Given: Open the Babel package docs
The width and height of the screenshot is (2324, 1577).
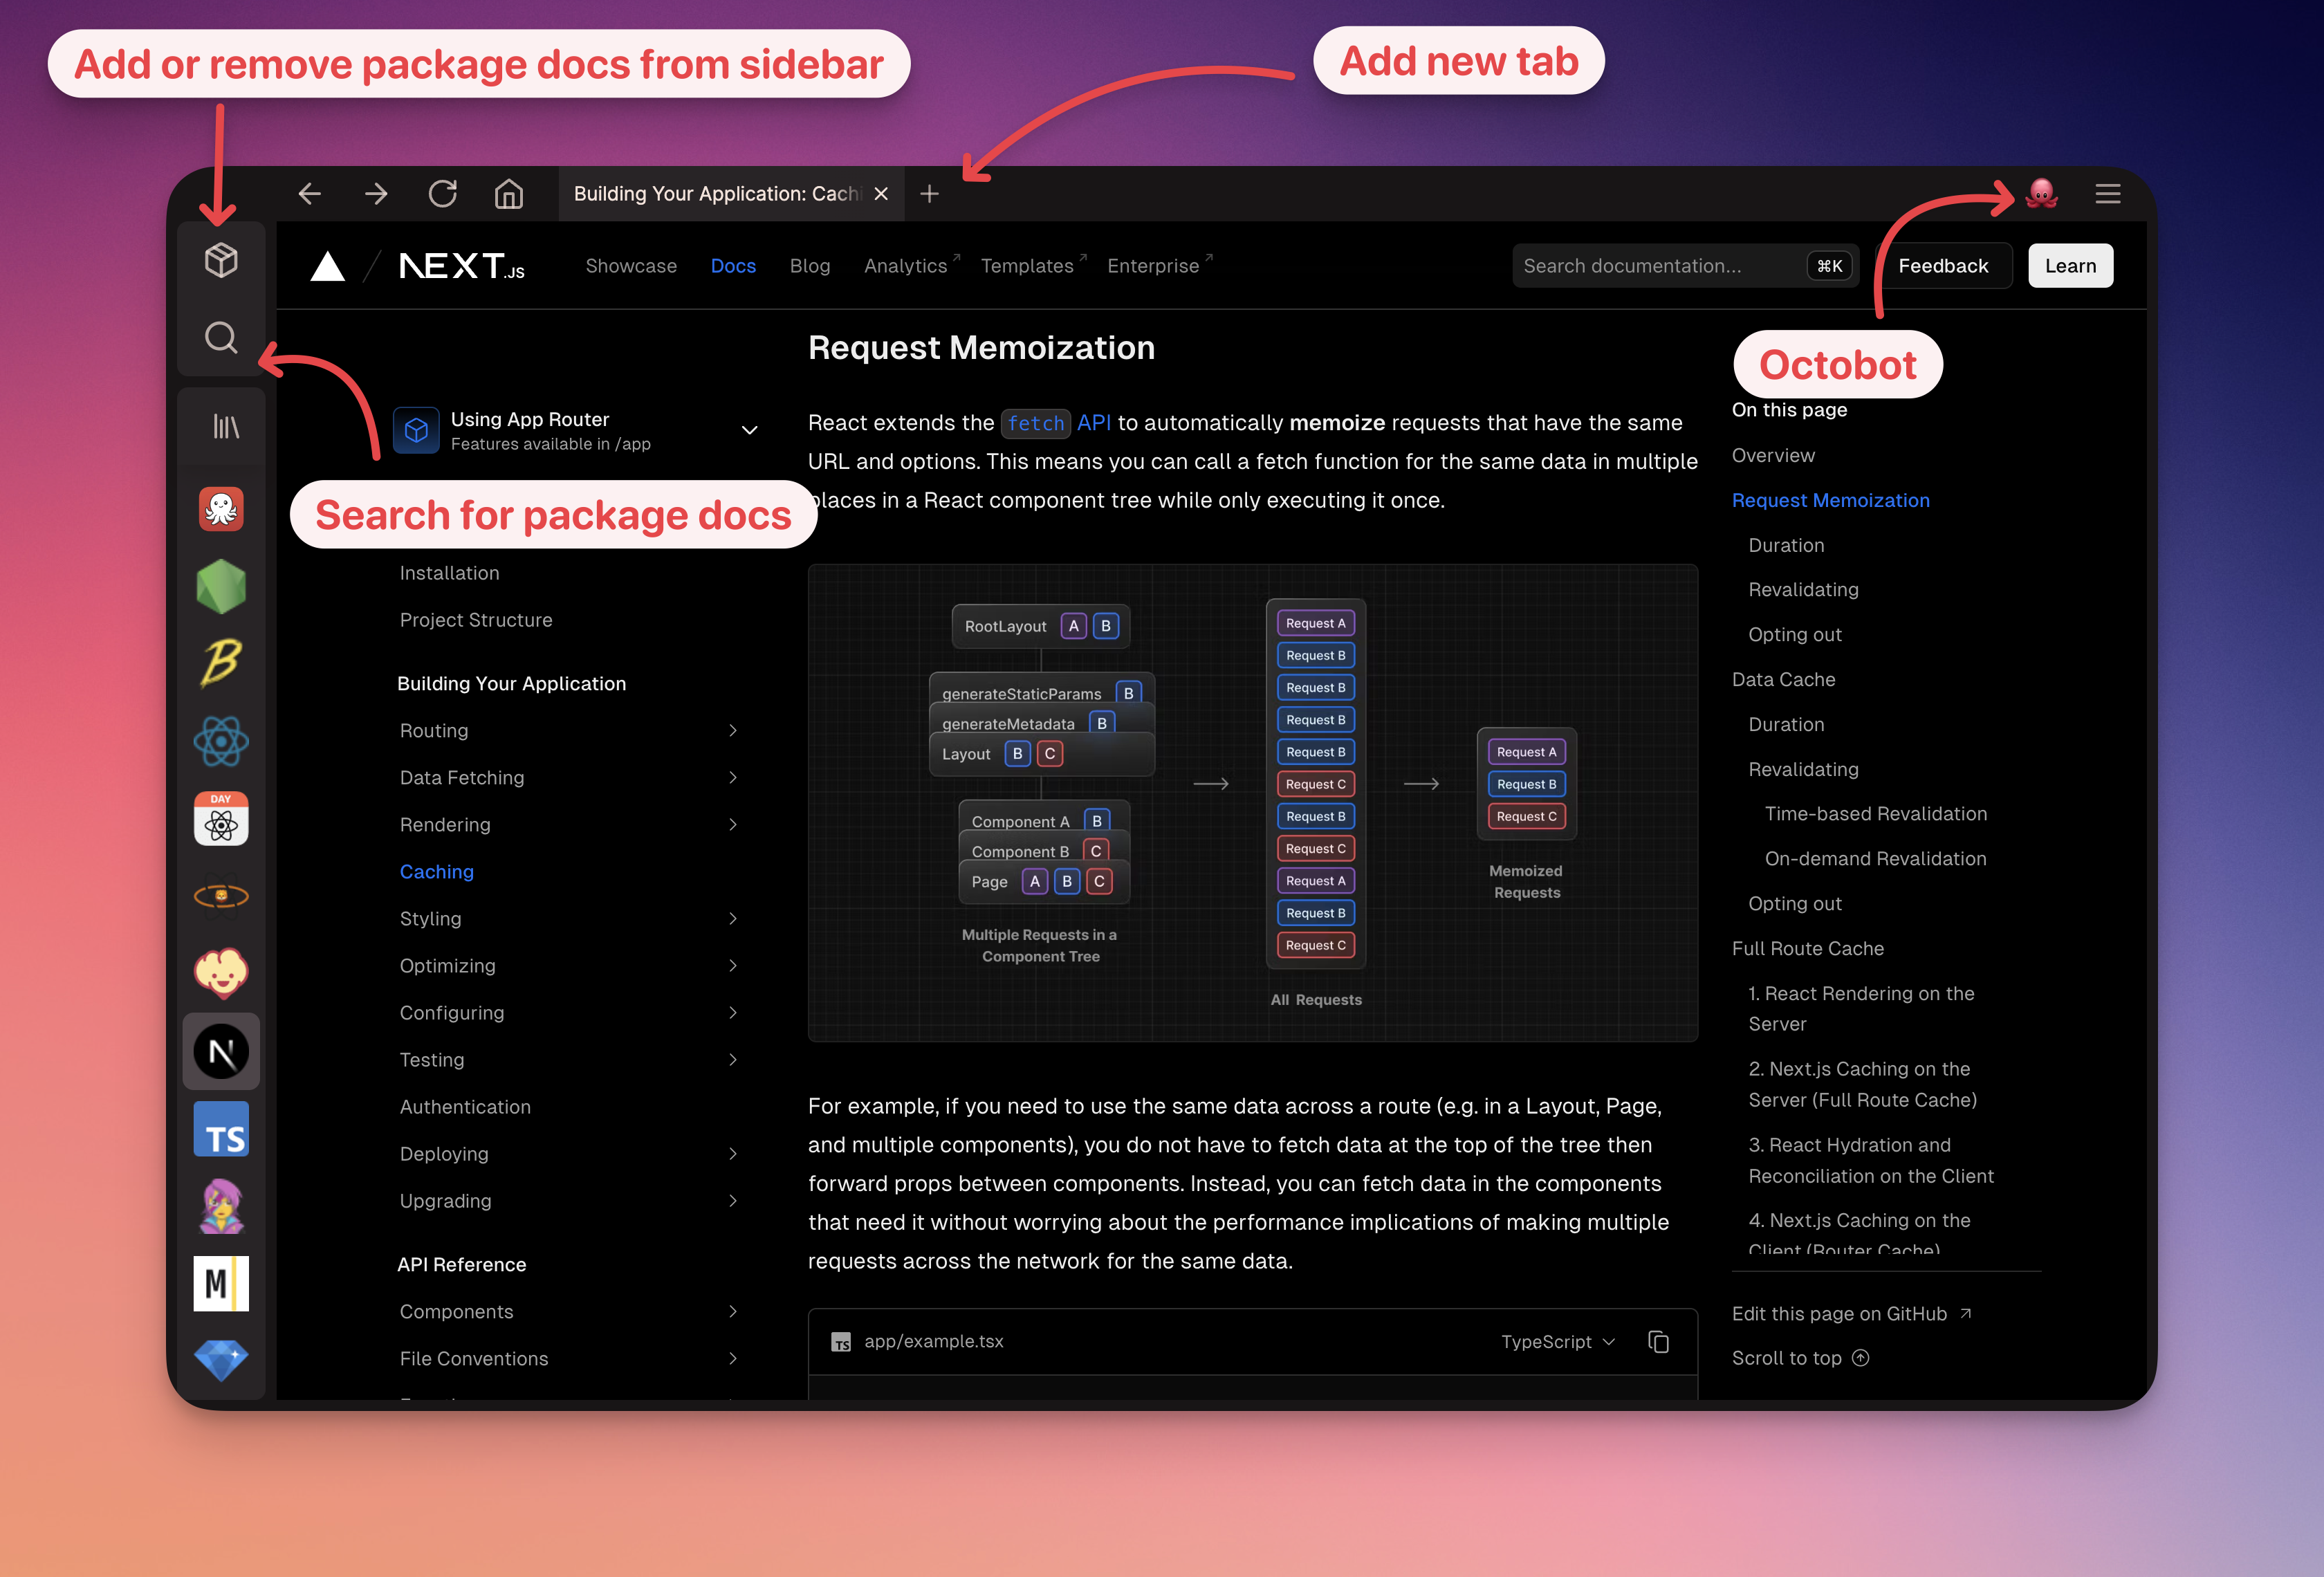Looking at the screenshot, I should pyautogui.click(x=221, y=663).
